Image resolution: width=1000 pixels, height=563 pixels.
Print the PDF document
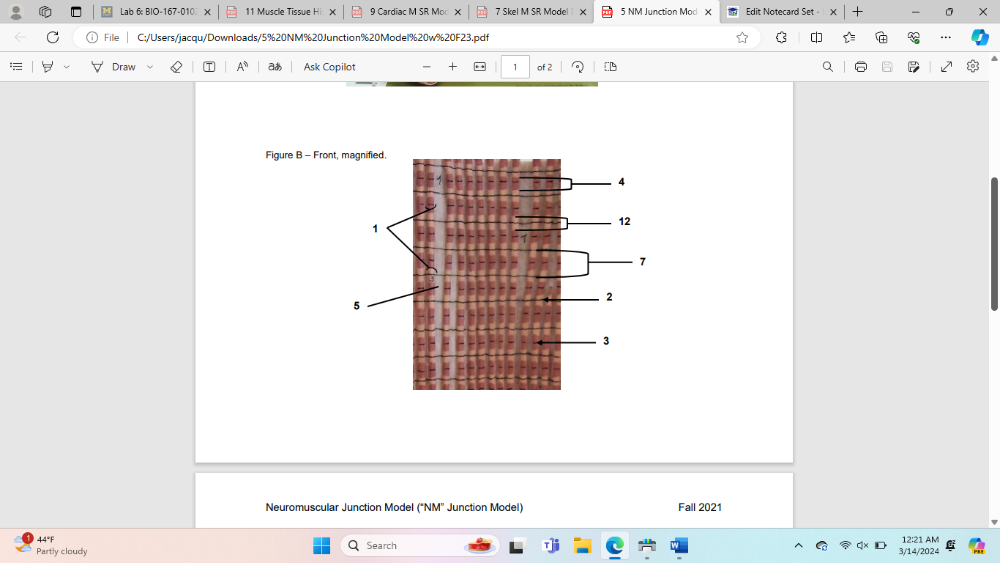(x=860, y=67)
